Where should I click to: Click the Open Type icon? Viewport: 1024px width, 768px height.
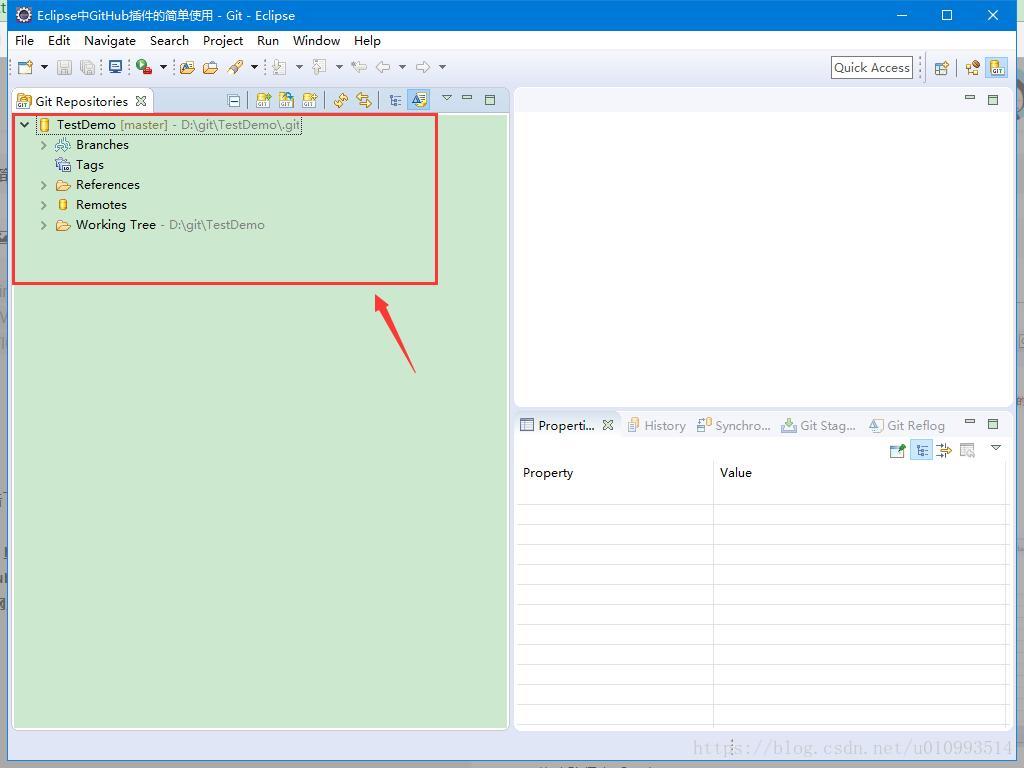pos(187,67)
